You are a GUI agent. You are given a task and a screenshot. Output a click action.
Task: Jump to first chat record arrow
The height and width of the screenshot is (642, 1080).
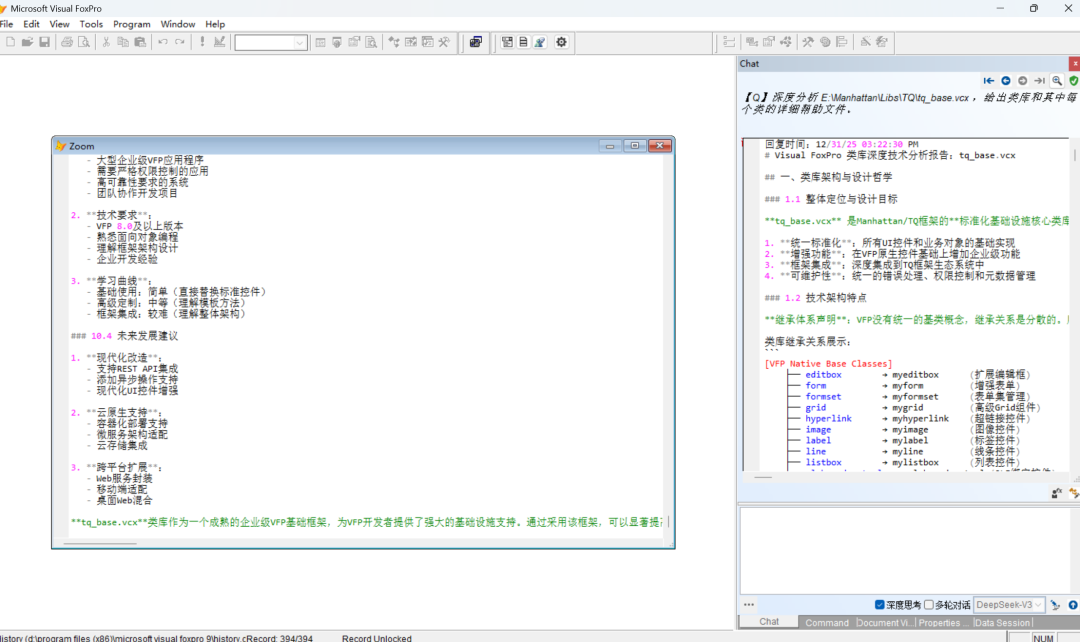pos(988,81)
